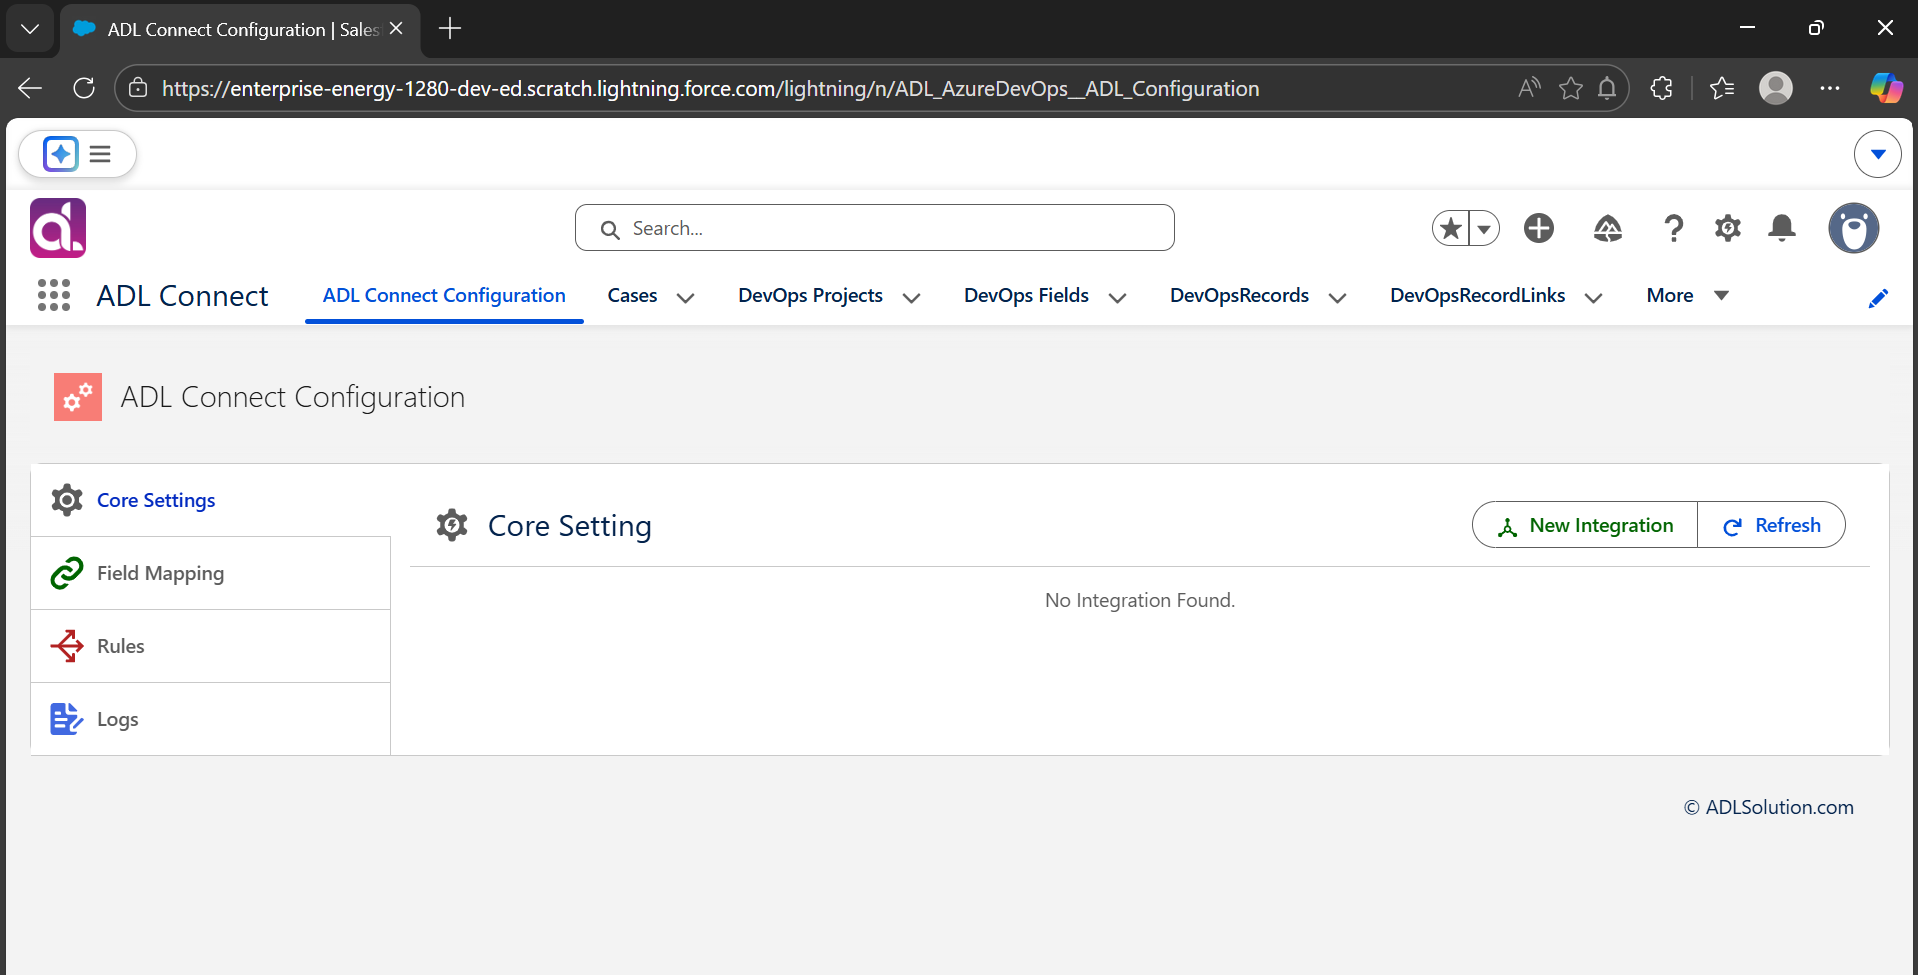Screen dimensions: 1918x975
Task: Open the favorites list dropdown arrow
Action: tap(1484, 228)
